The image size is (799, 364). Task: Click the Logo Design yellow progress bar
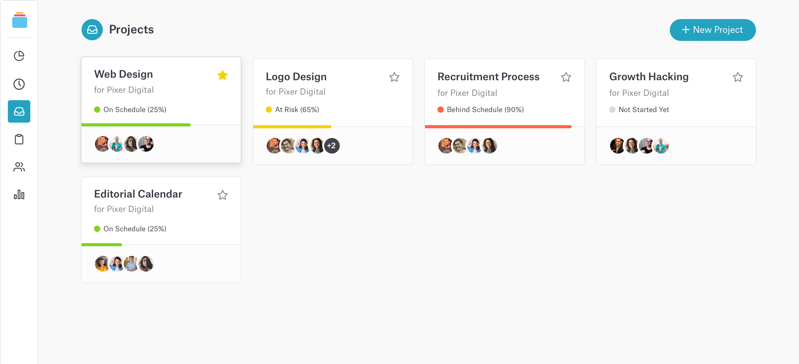click(292, 126)
